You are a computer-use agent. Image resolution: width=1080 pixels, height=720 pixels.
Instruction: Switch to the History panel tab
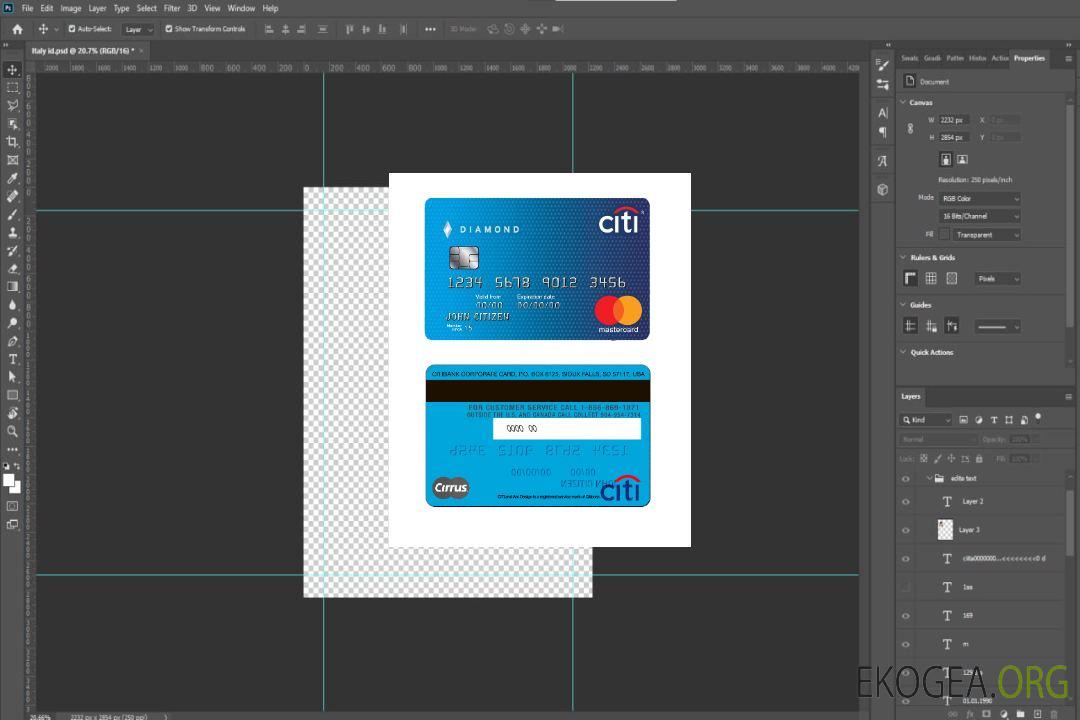coord(977,59)
